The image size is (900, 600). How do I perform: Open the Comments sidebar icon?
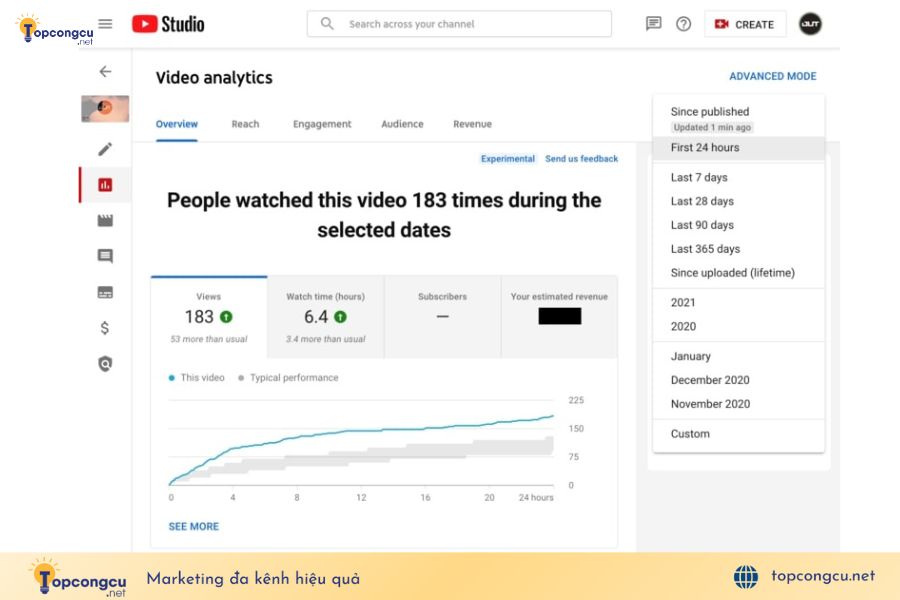[105, 256]
